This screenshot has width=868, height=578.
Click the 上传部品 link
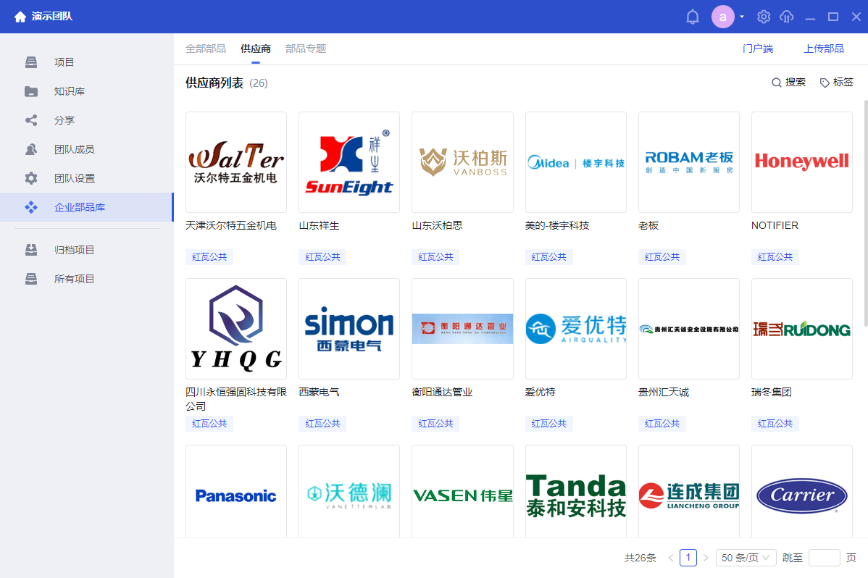(x=824, y=49)
